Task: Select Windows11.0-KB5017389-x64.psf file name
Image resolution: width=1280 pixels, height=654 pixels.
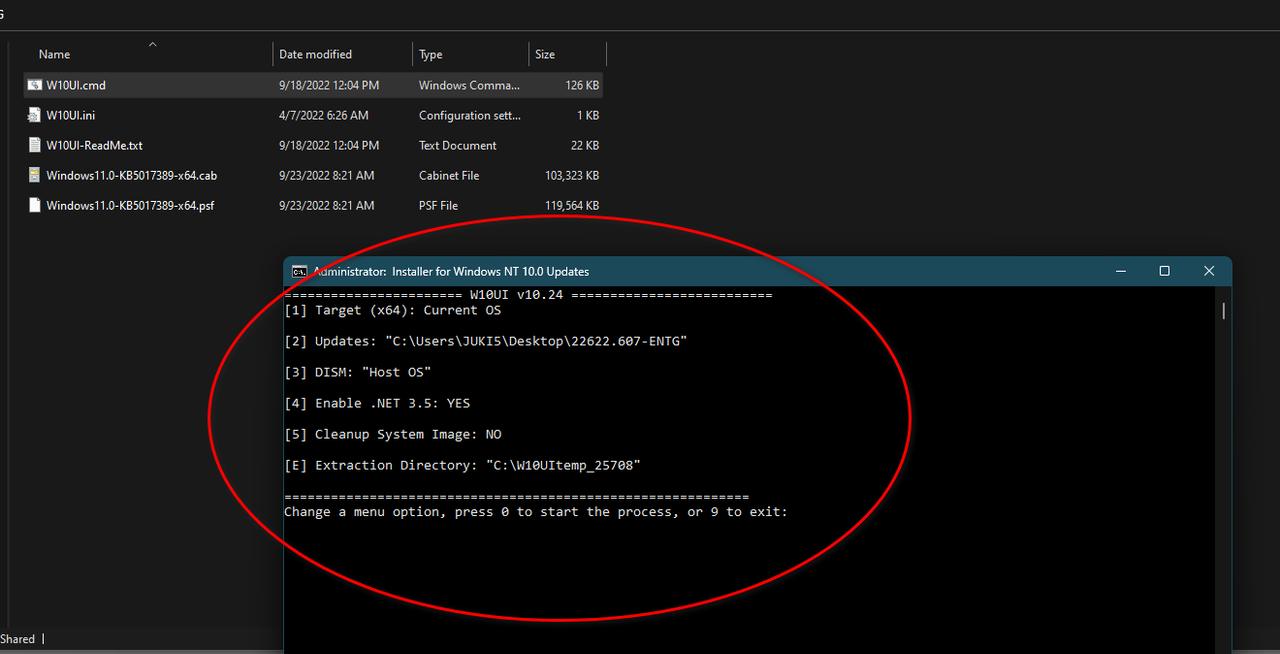Action: (x=130, y=205)
